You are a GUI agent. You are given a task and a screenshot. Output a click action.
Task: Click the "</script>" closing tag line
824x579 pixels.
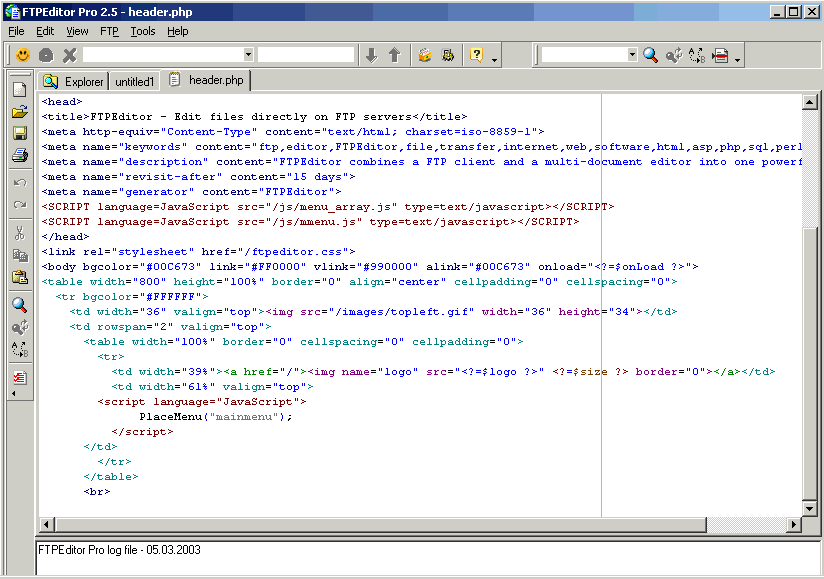(142, 432)
